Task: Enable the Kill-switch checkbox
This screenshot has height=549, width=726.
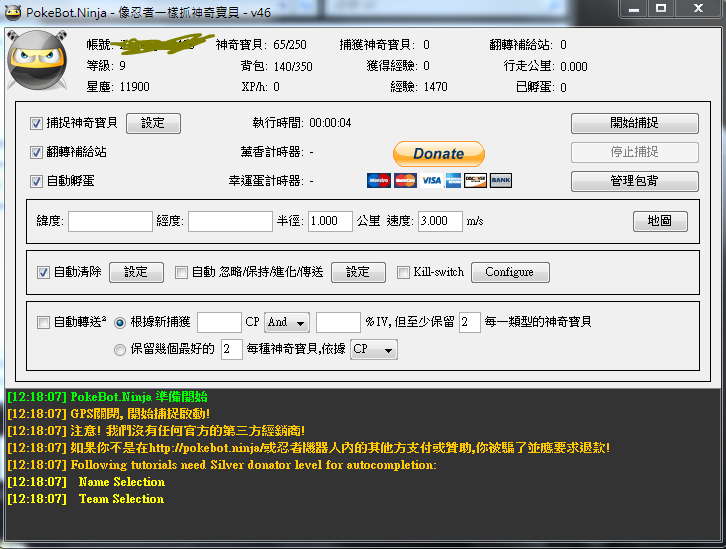Action: click(x=403, y=272)
